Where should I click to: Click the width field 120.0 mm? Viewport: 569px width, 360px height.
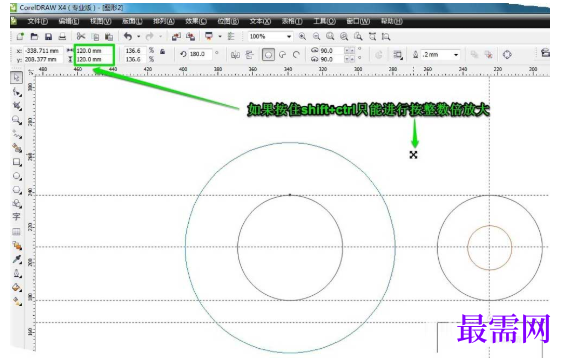94,51
